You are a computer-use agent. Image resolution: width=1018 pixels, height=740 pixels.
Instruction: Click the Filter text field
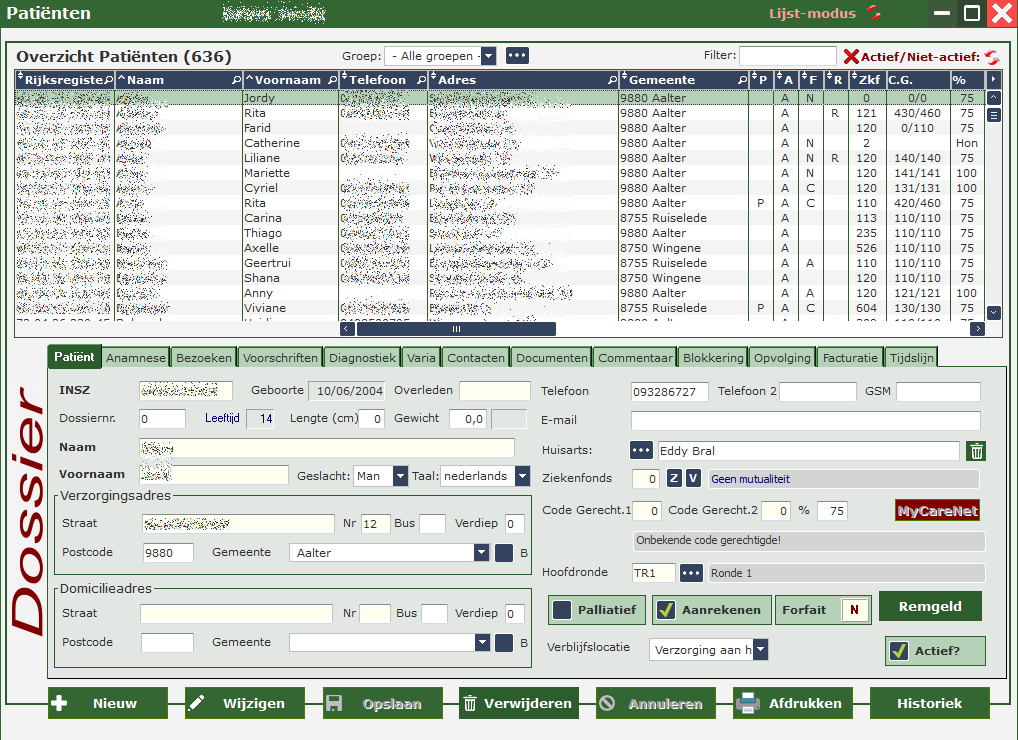(x=787, y=56)
